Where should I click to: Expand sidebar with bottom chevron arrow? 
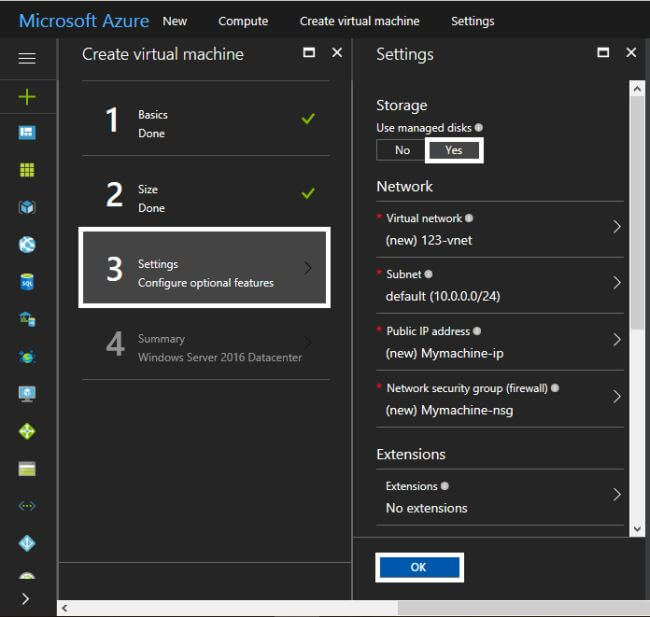26,598
